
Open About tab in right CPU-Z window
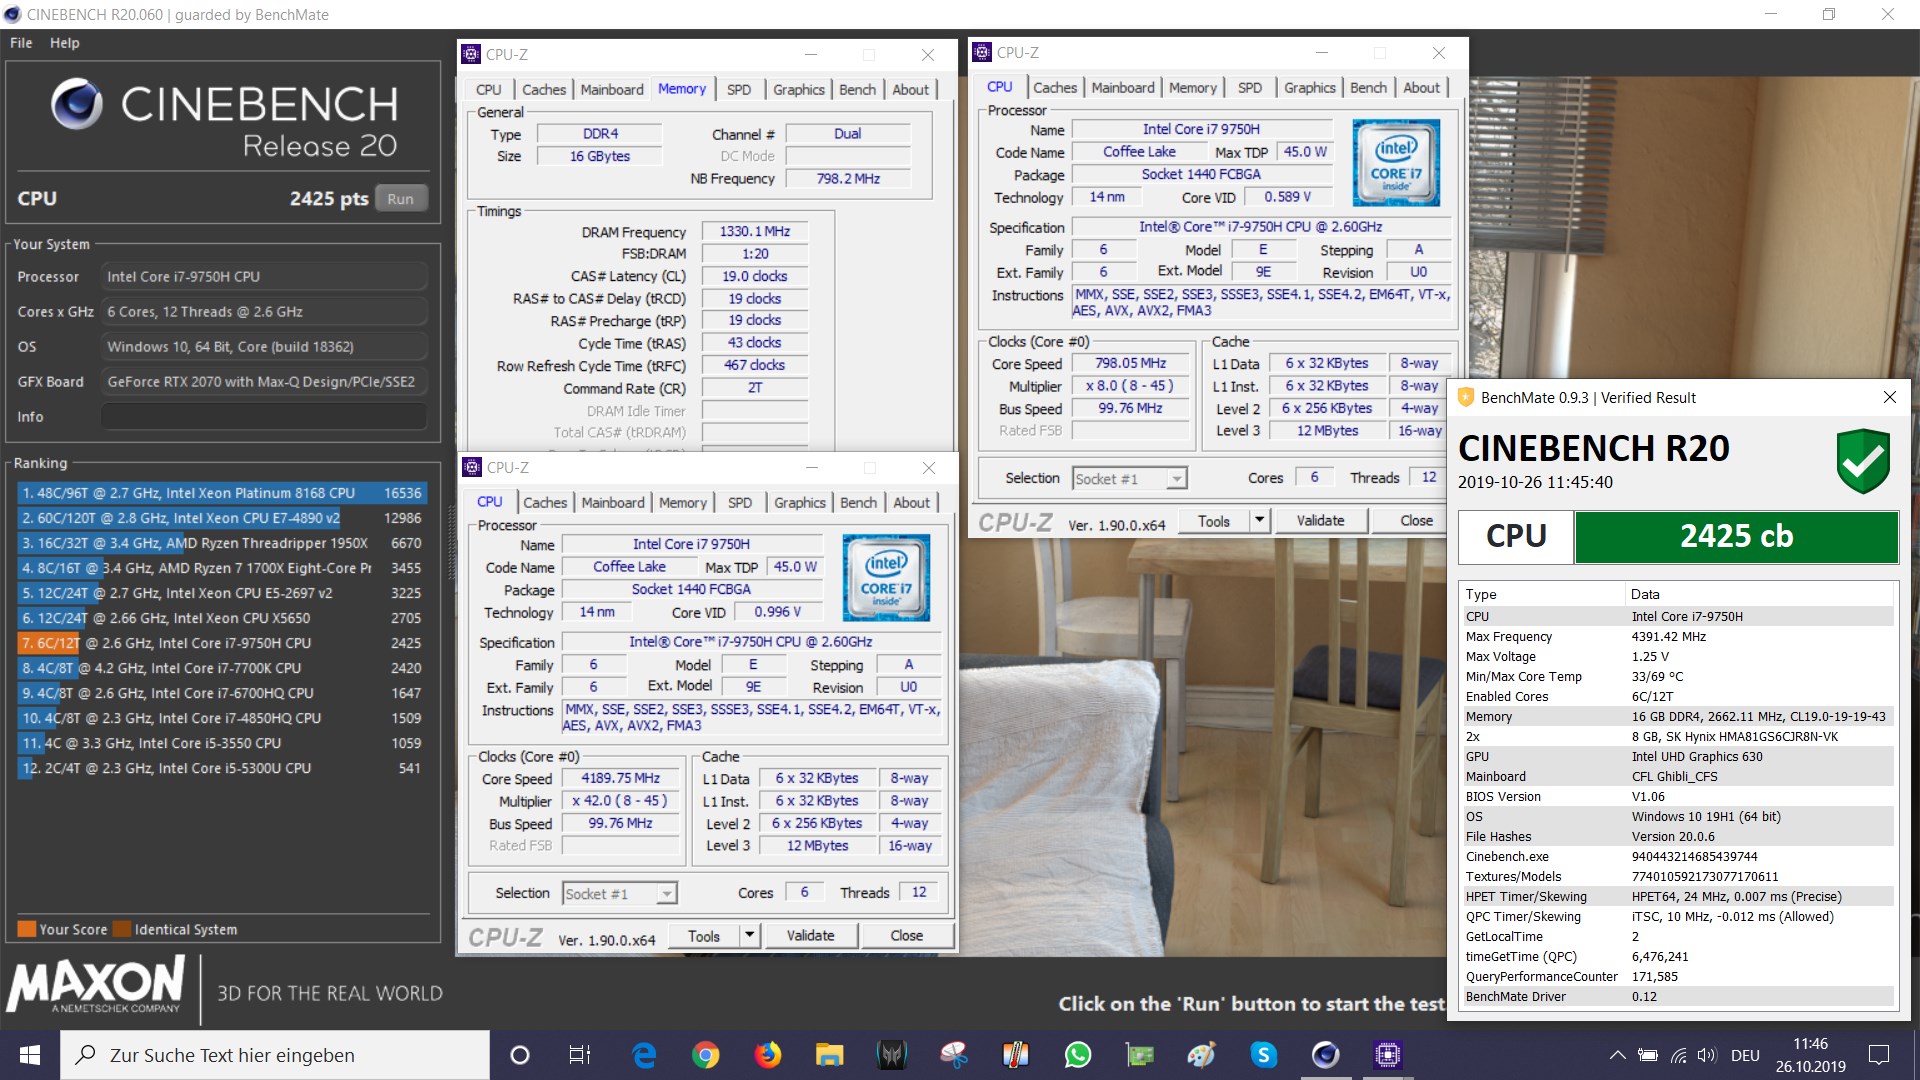[1421, 87]
